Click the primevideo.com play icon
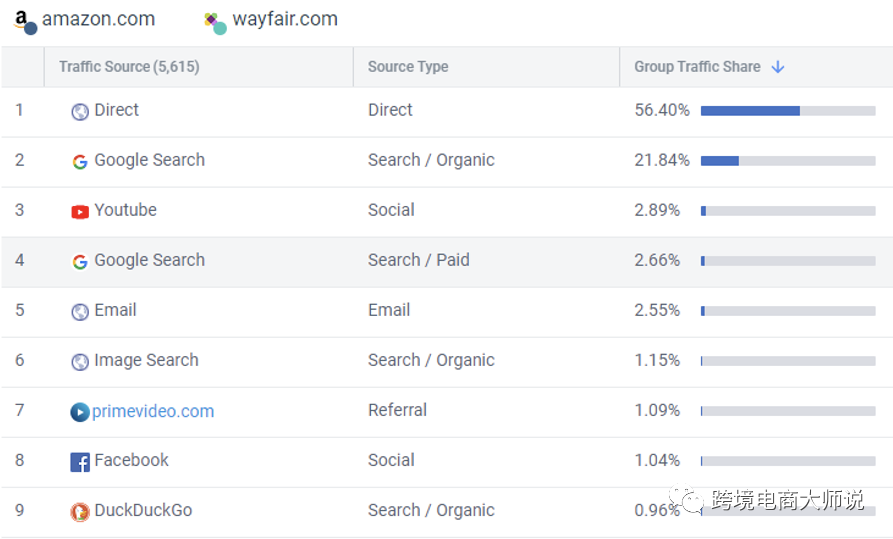The width and height of the screenshot is (893, 539). [80, 412]
